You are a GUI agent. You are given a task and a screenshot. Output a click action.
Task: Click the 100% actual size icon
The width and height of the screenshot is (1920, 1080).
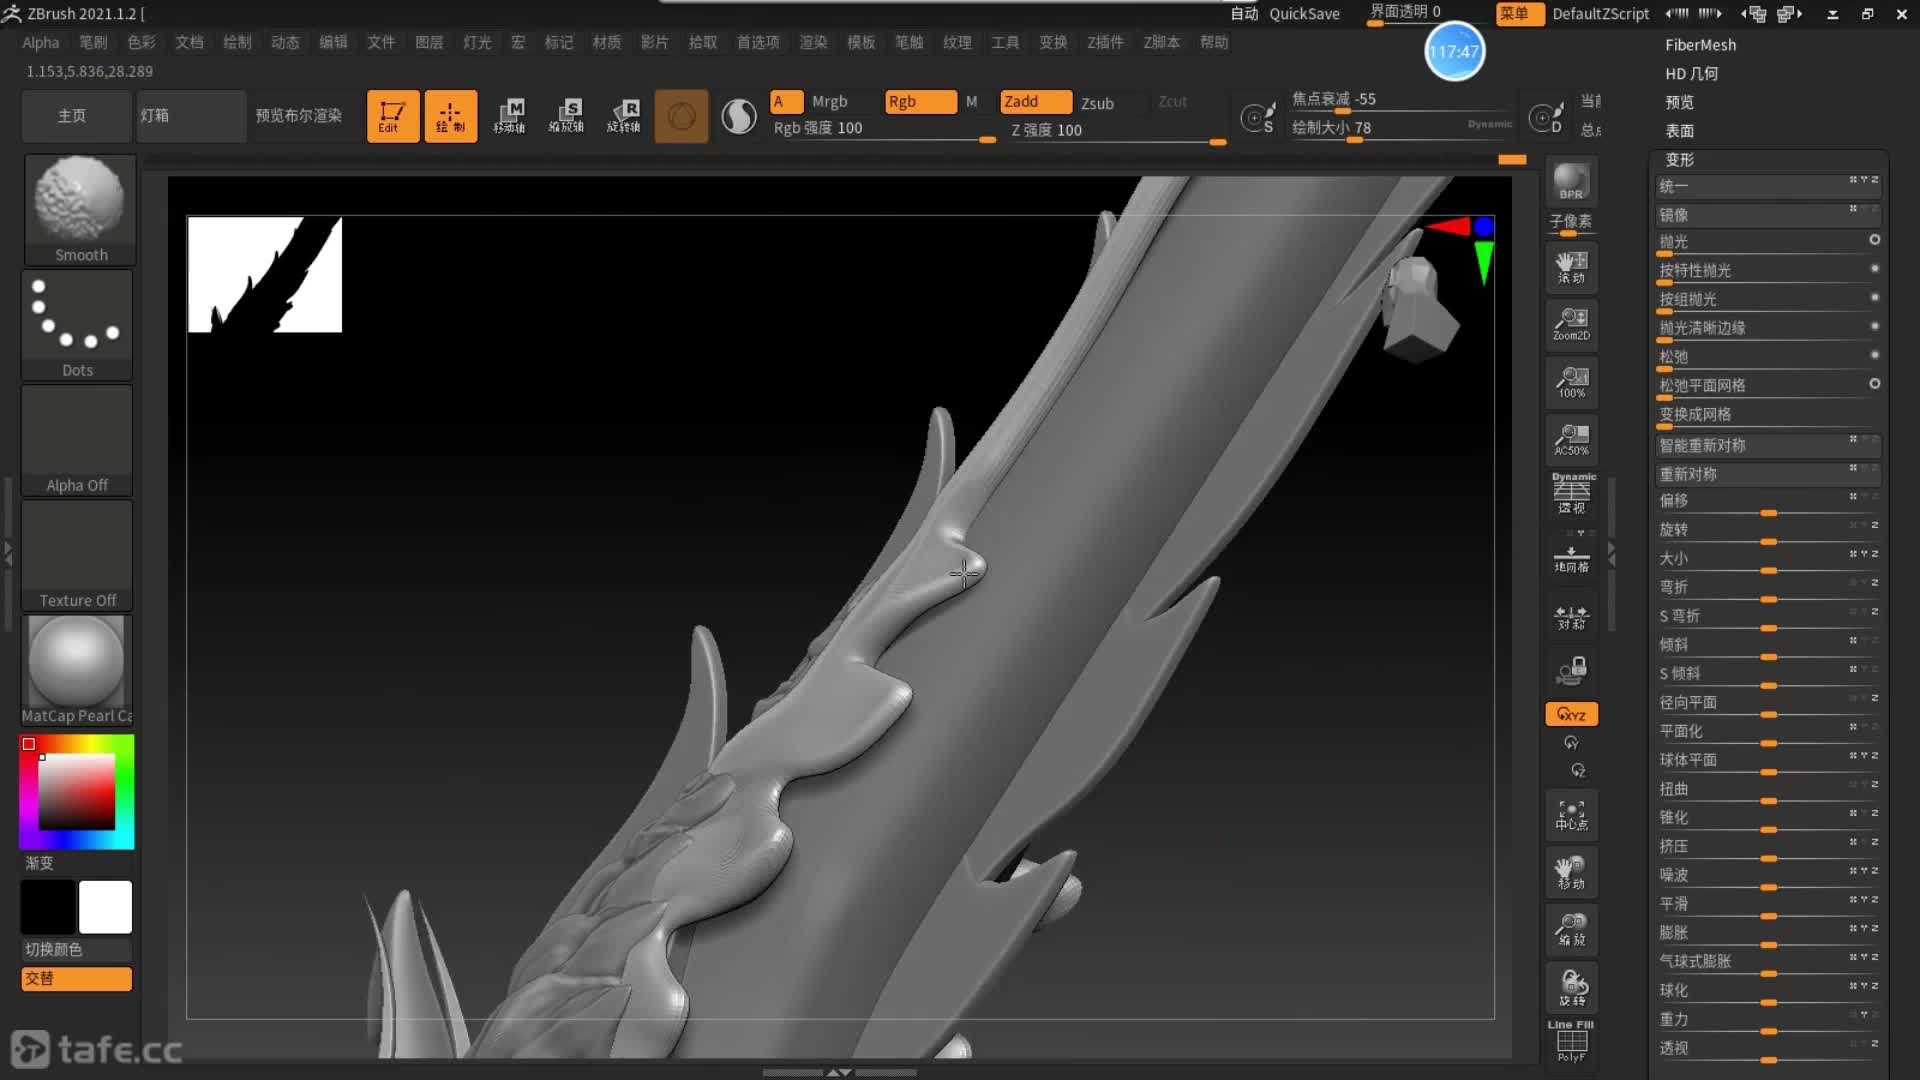tap(1571, 382)
